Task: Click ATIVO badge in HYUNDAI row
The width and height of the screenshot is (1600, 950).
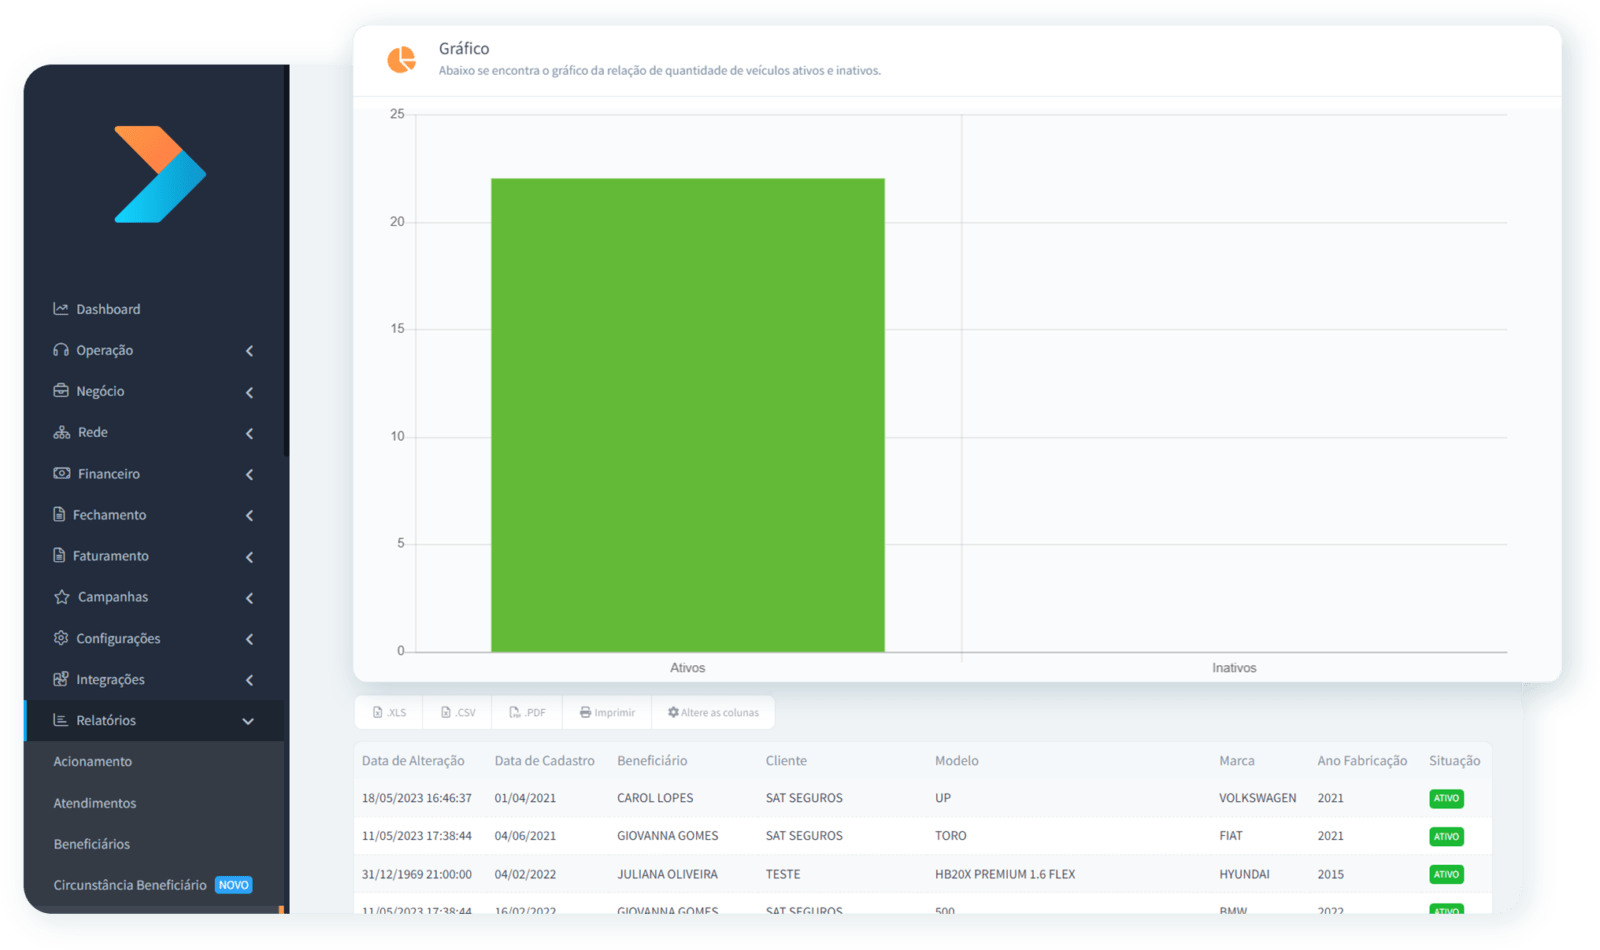Action: tap(1446, 874)
